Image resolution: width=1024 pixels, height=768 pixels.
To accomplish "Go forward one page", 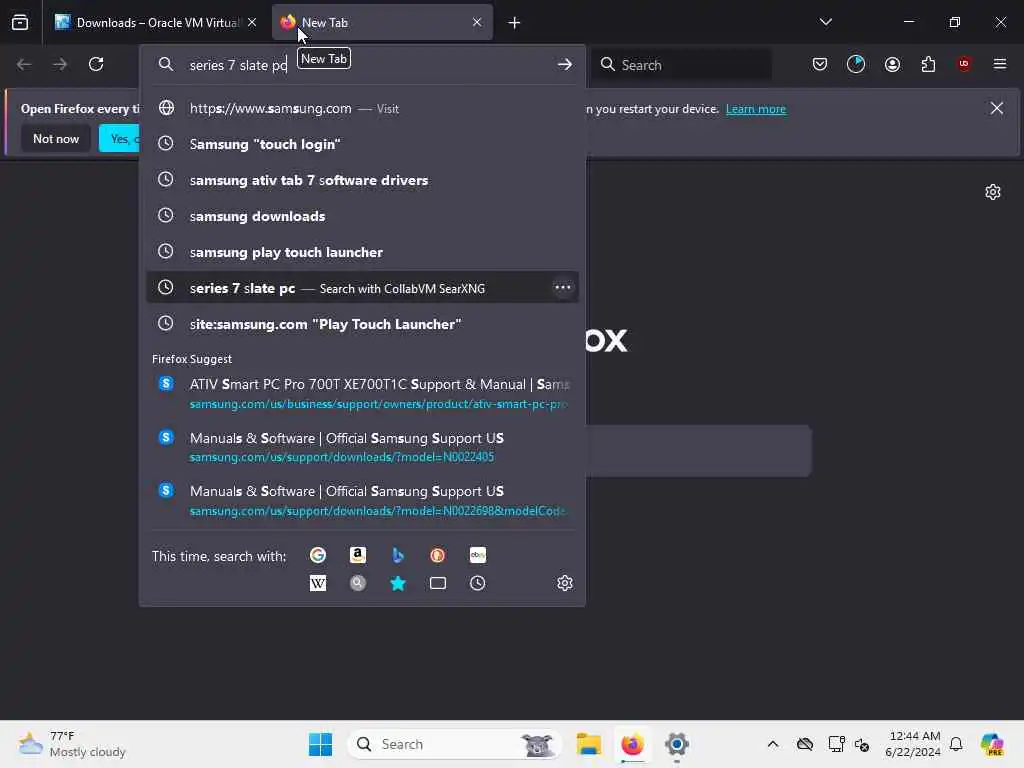I will coord(60,64).
